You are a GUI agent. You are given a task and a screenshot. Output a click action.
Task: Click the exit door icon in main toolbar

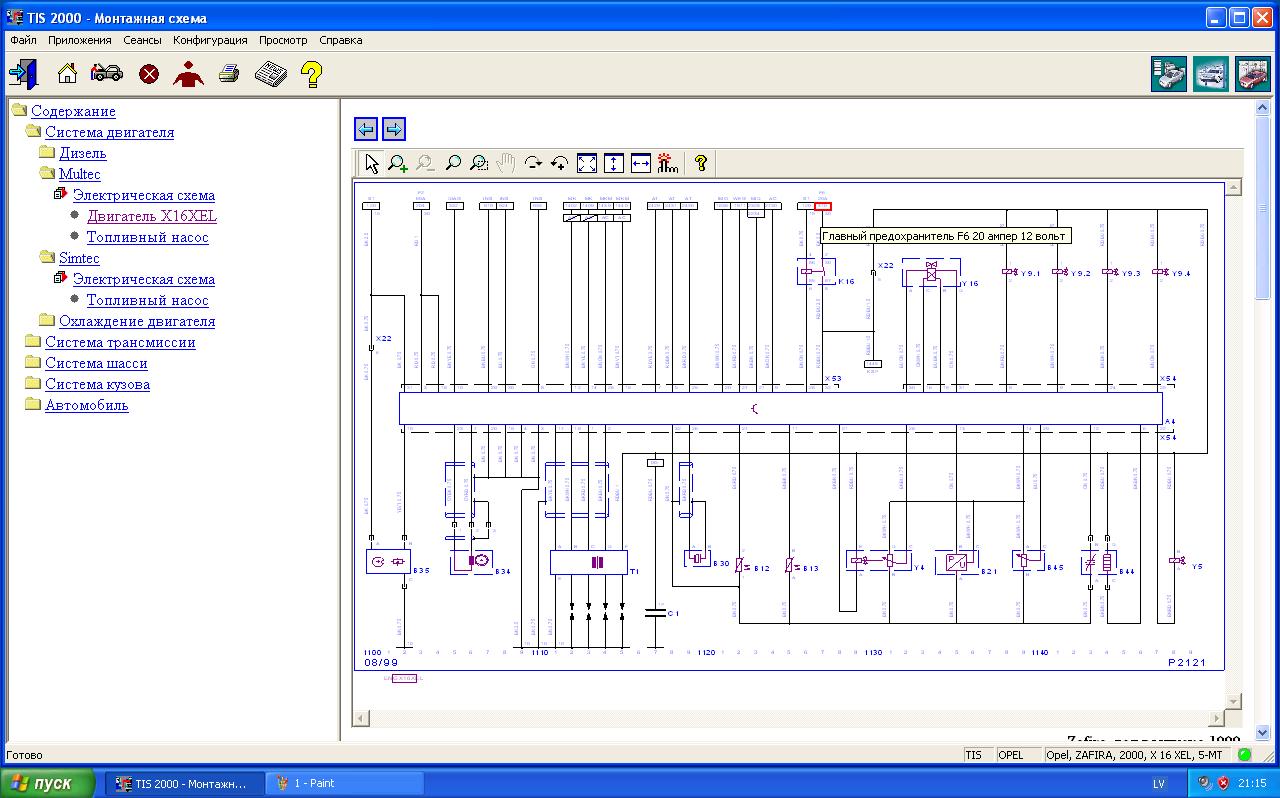click(23, 73)
